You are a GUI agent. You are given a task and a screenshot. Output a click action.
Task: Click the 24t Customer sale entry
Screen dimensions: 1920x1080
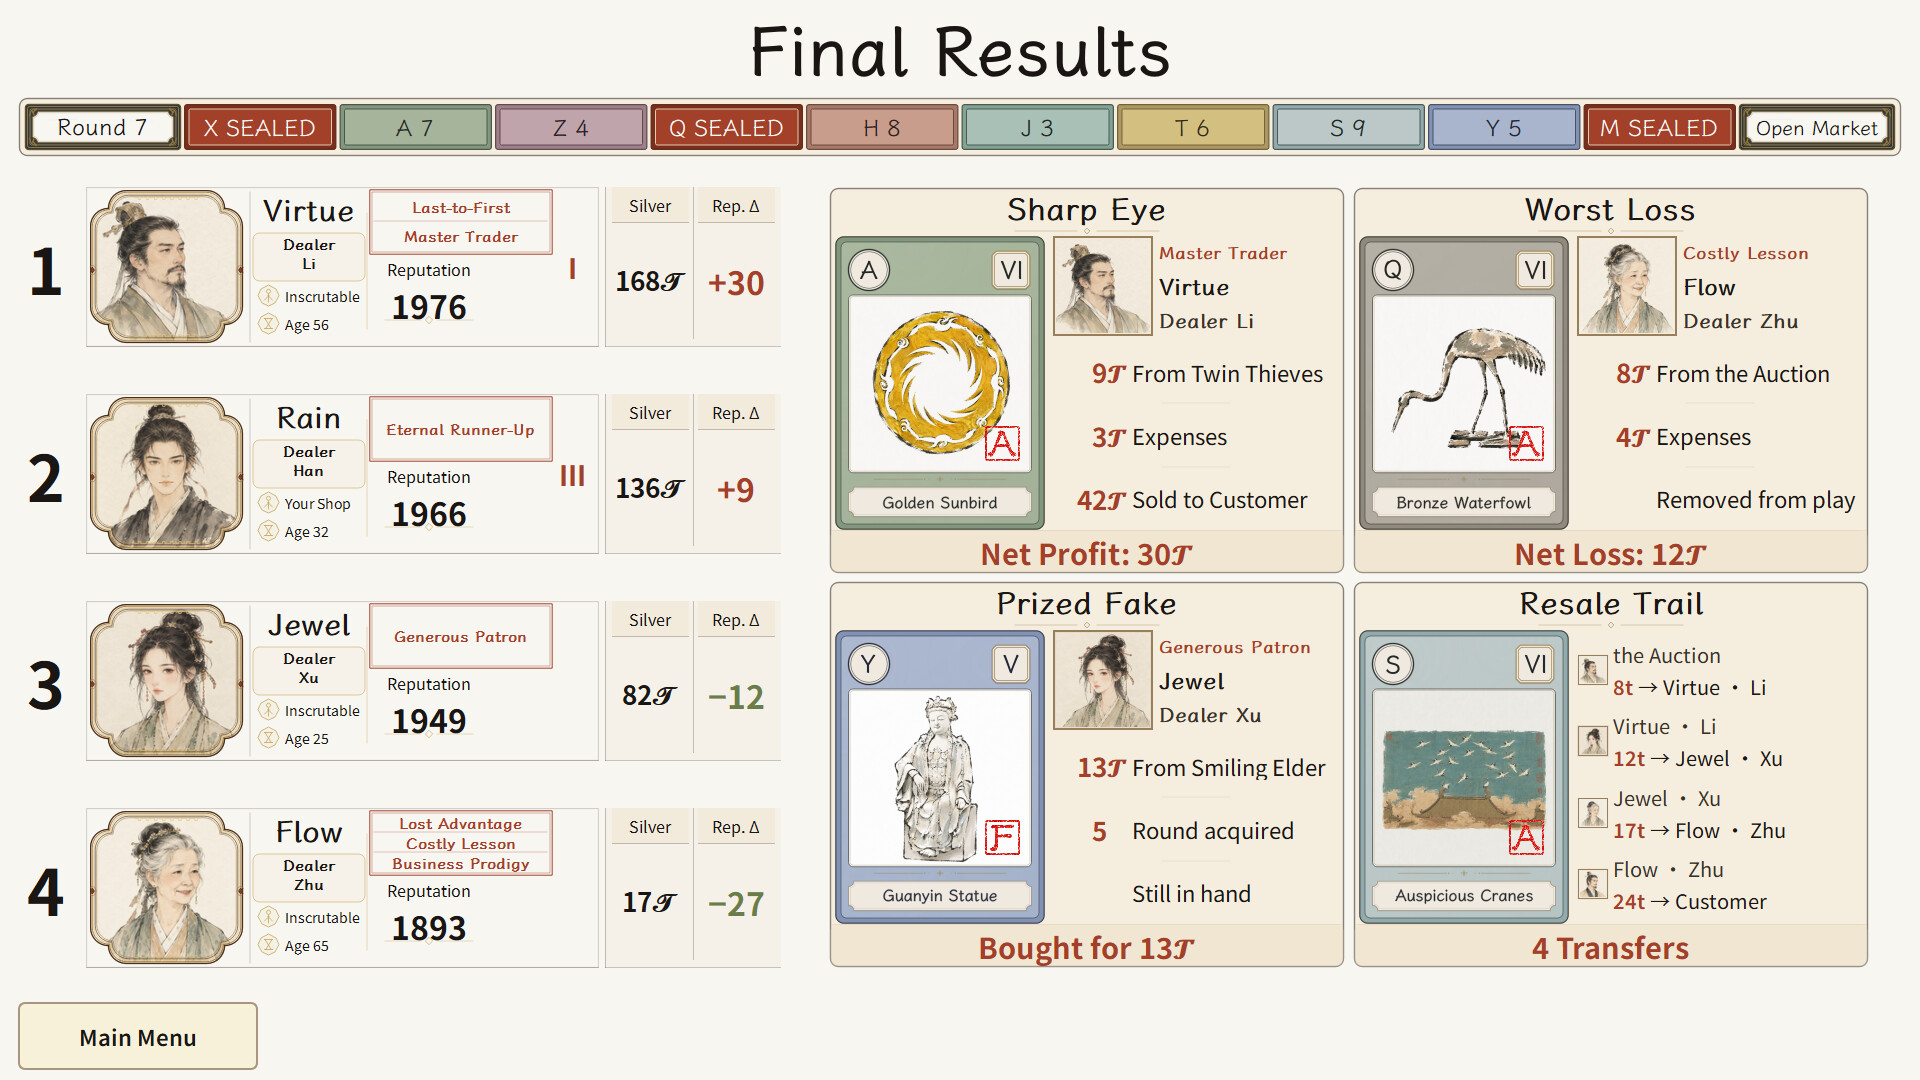(x=1690, y=902)
